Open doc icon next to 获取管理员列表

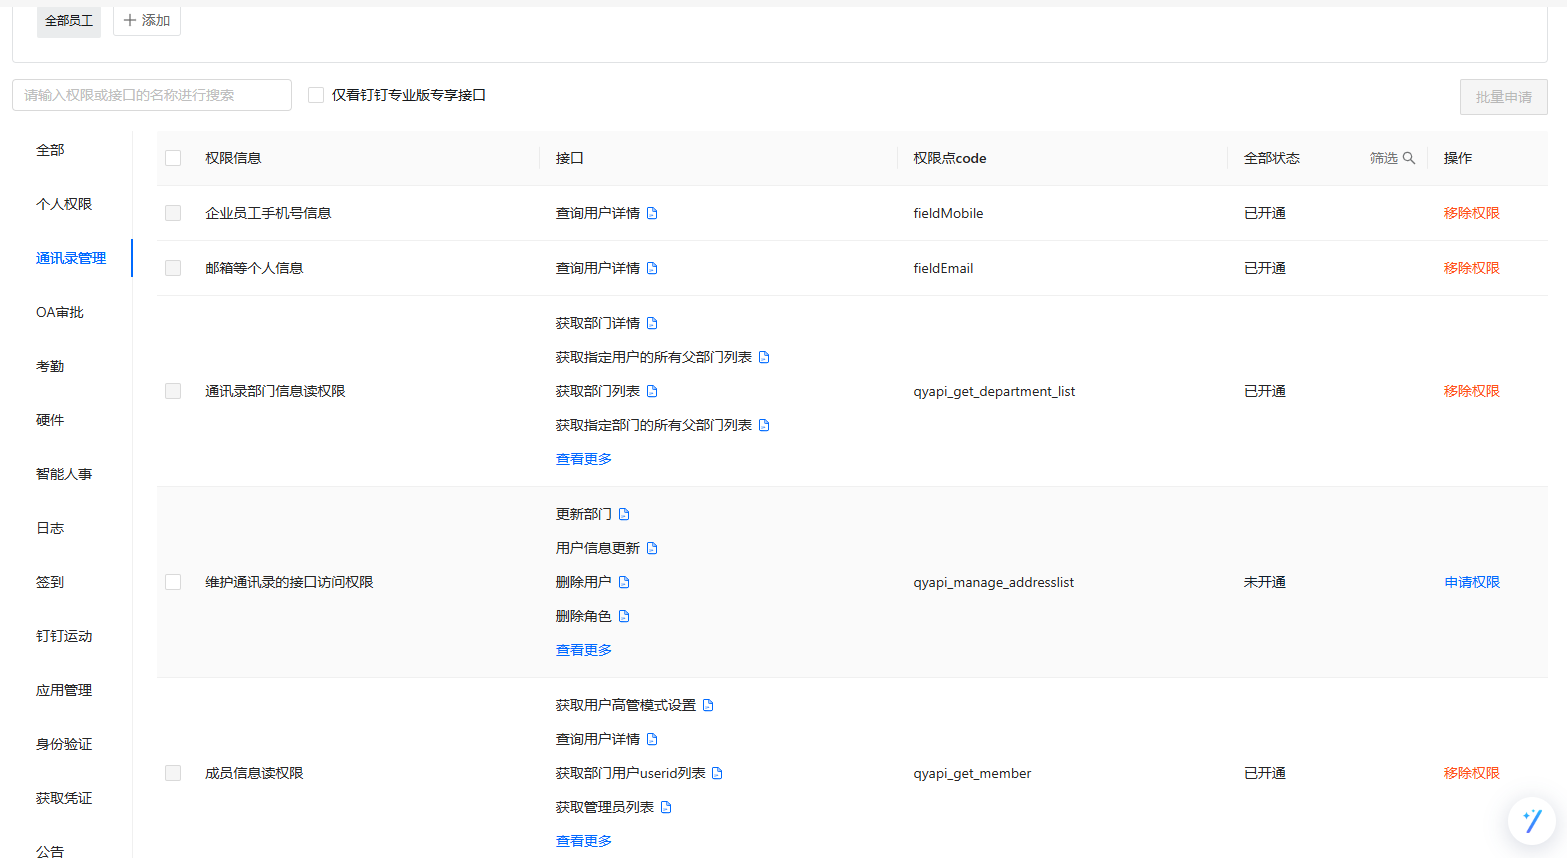666,807
